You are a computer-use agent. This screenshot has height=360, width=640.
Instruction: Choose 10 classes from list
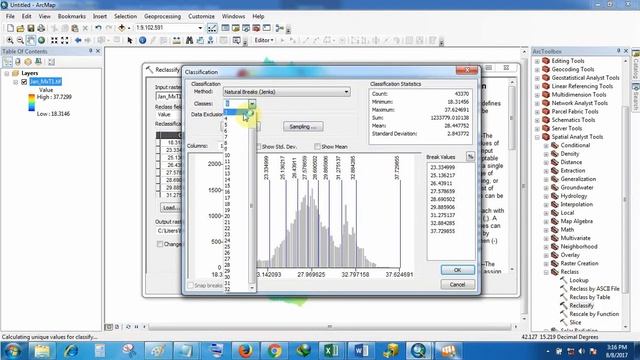(x=236, y=155)
